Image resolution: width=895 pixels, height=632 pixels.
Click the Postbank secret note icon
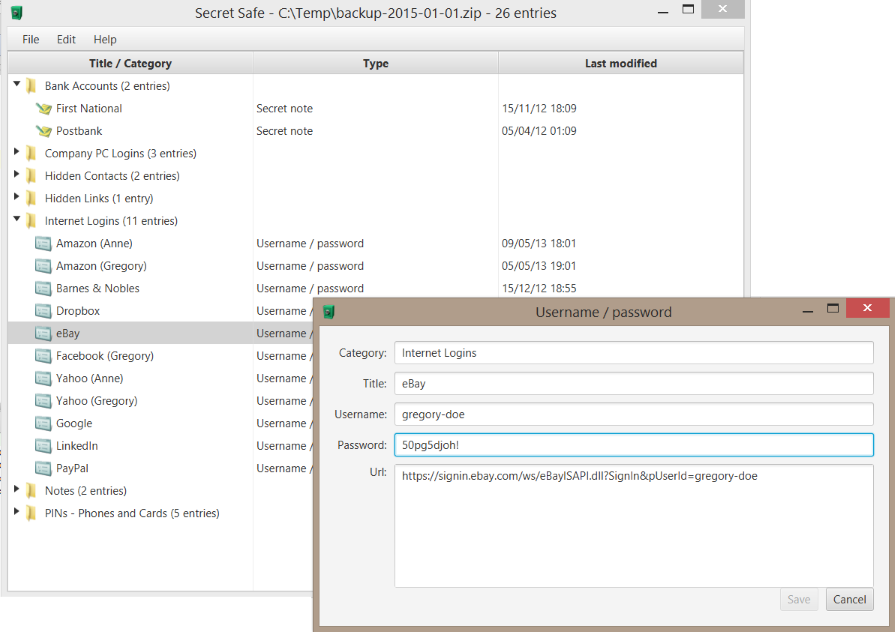click(x=43, y=131)
